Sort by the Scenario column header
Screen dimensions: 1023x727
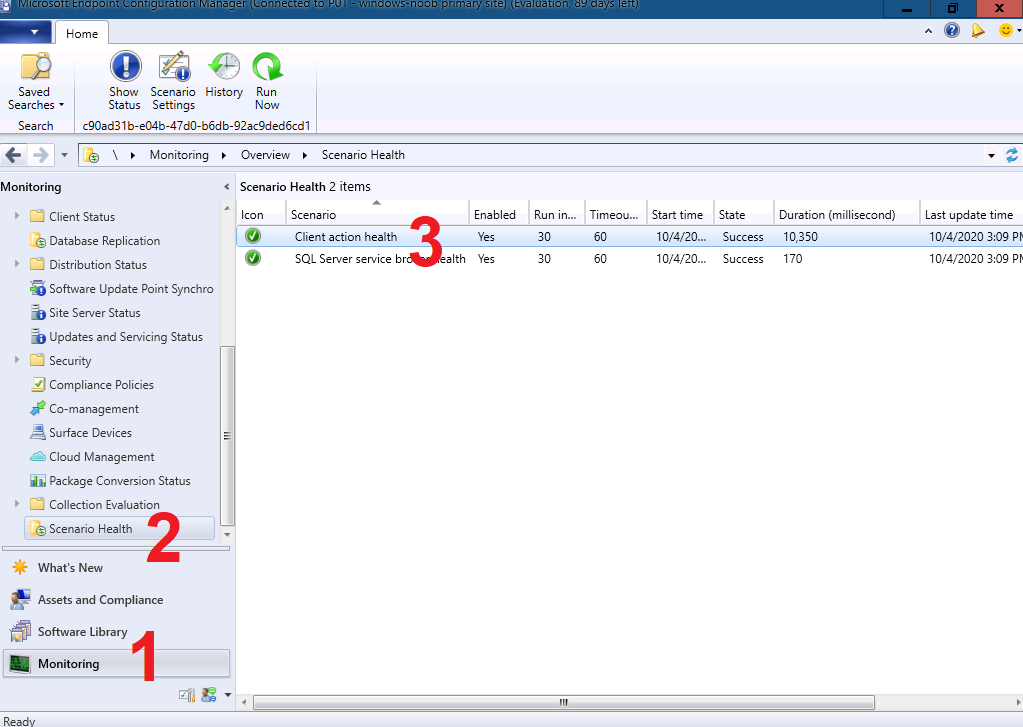point(377,215)
